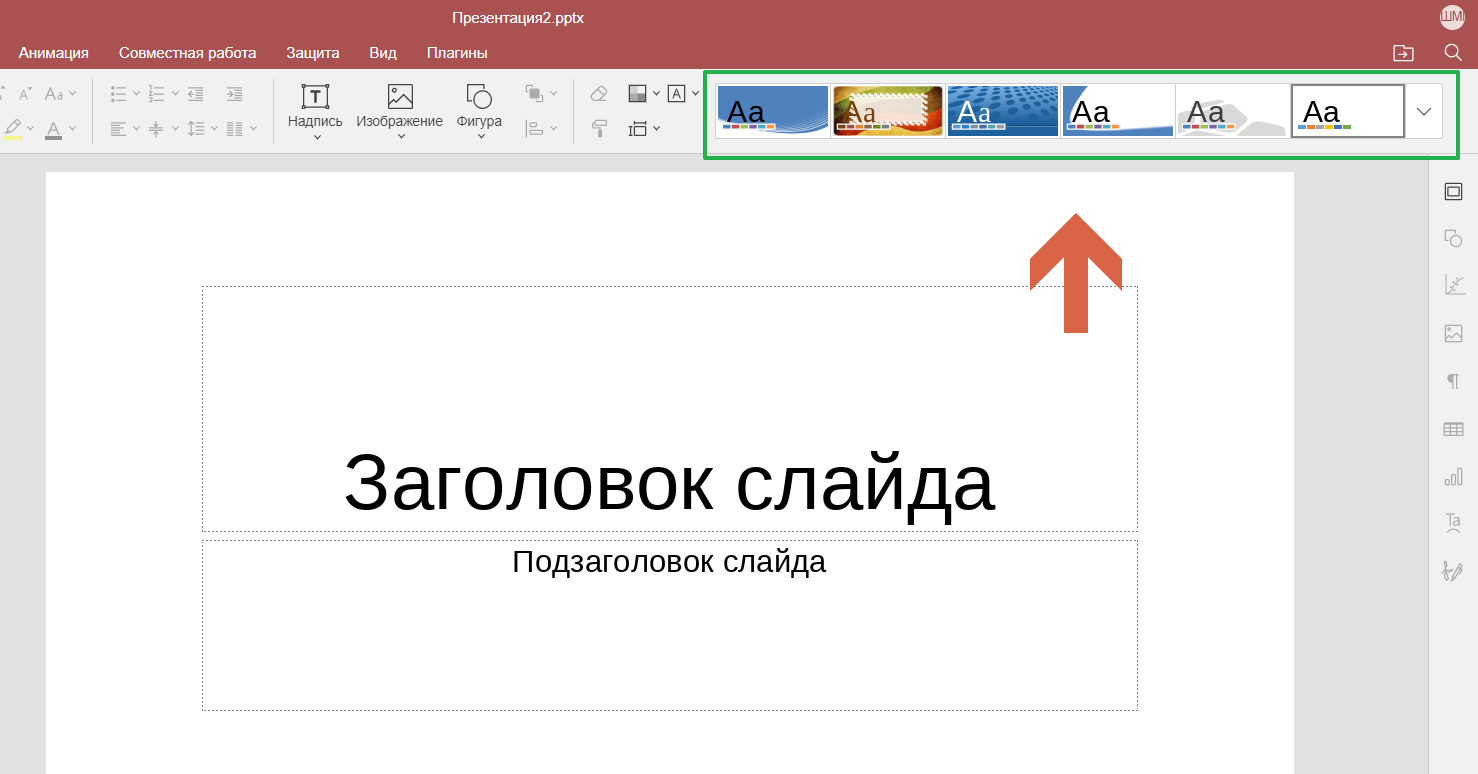
Task: Open the color scheme dropdown
Action: click(x=644, y=94)
